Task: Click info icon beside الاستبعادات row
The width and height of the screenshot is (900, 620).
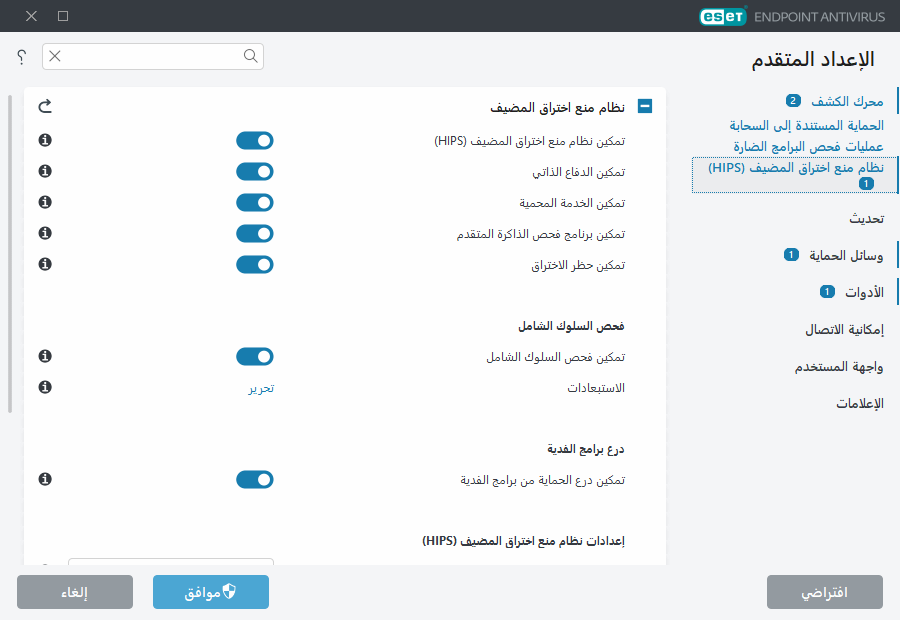Action: [44, 387]
